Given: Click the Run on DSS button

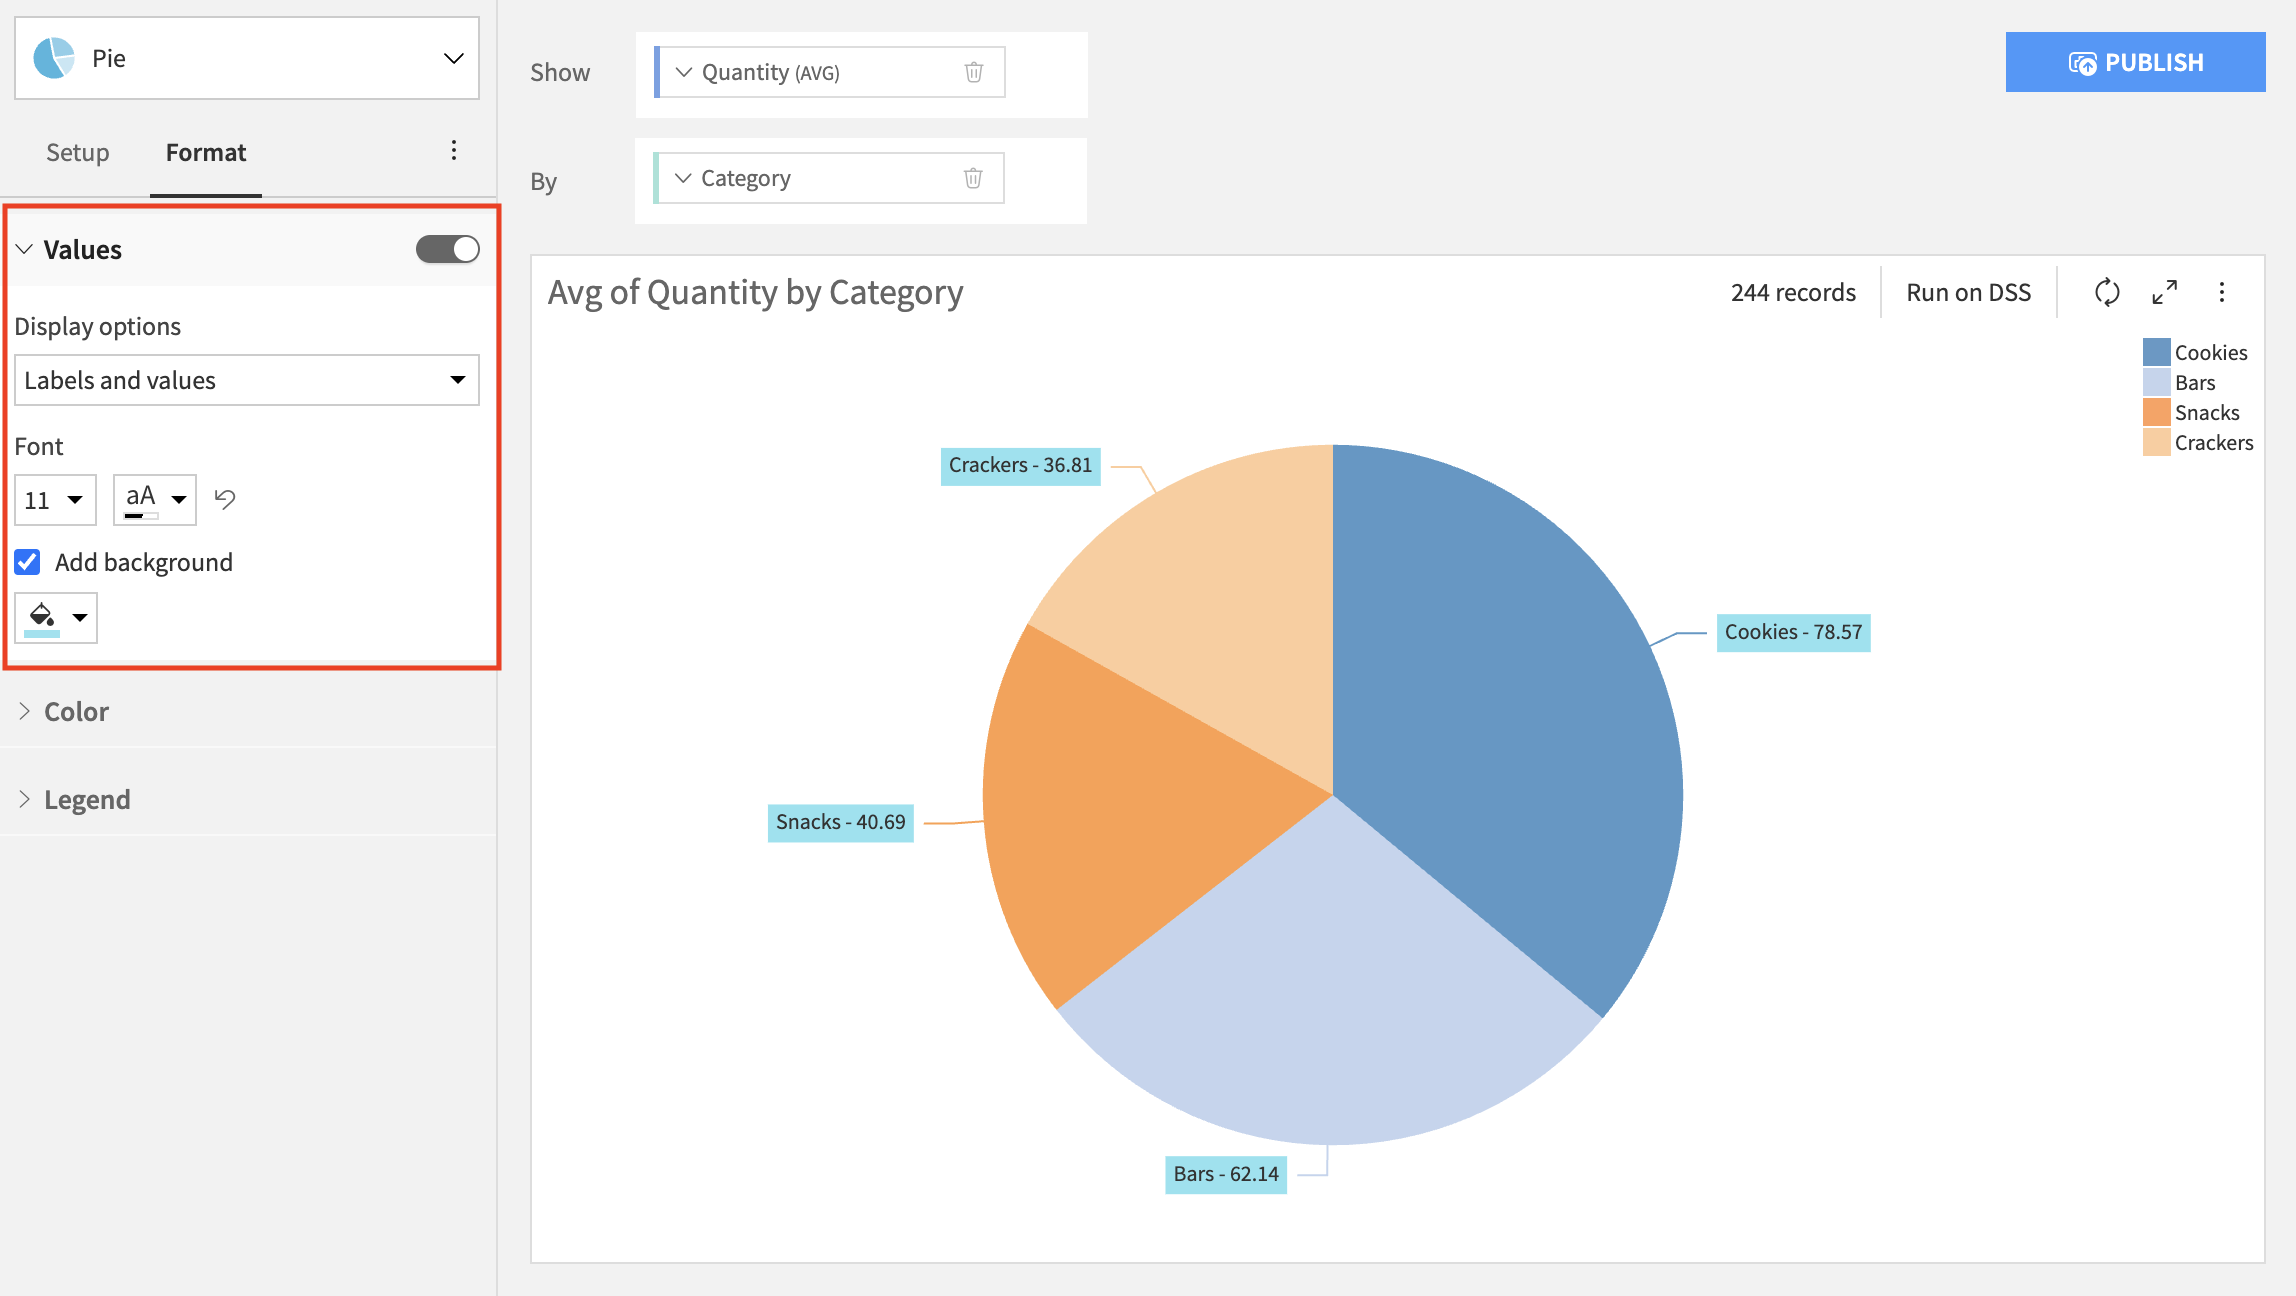Looking at the screenshot, I should [1968, 292].
